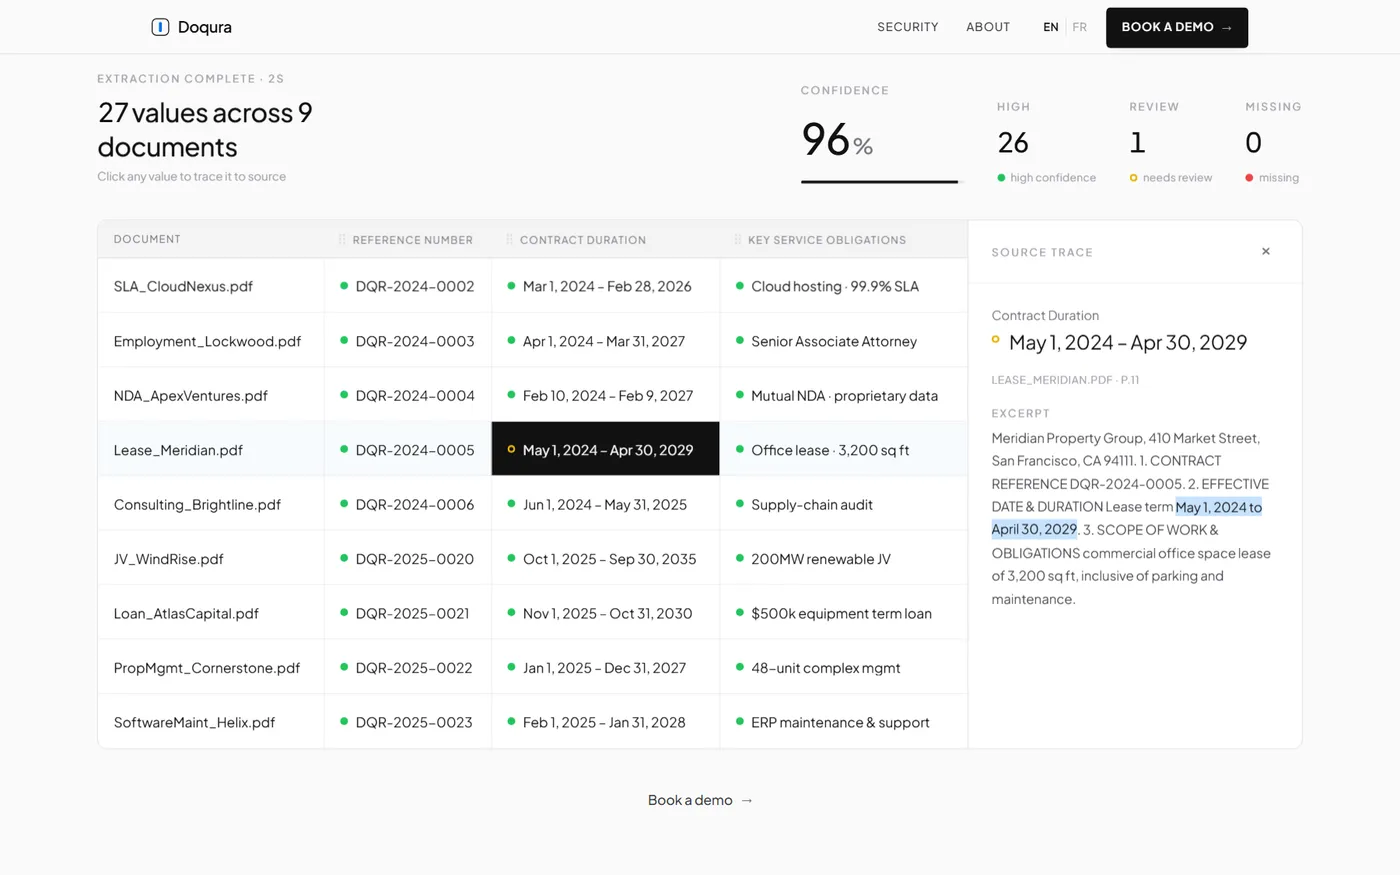Select the Loan_AtlasCapital.pdf document
The image size is (1400, 875).
[x=186, y=614]
